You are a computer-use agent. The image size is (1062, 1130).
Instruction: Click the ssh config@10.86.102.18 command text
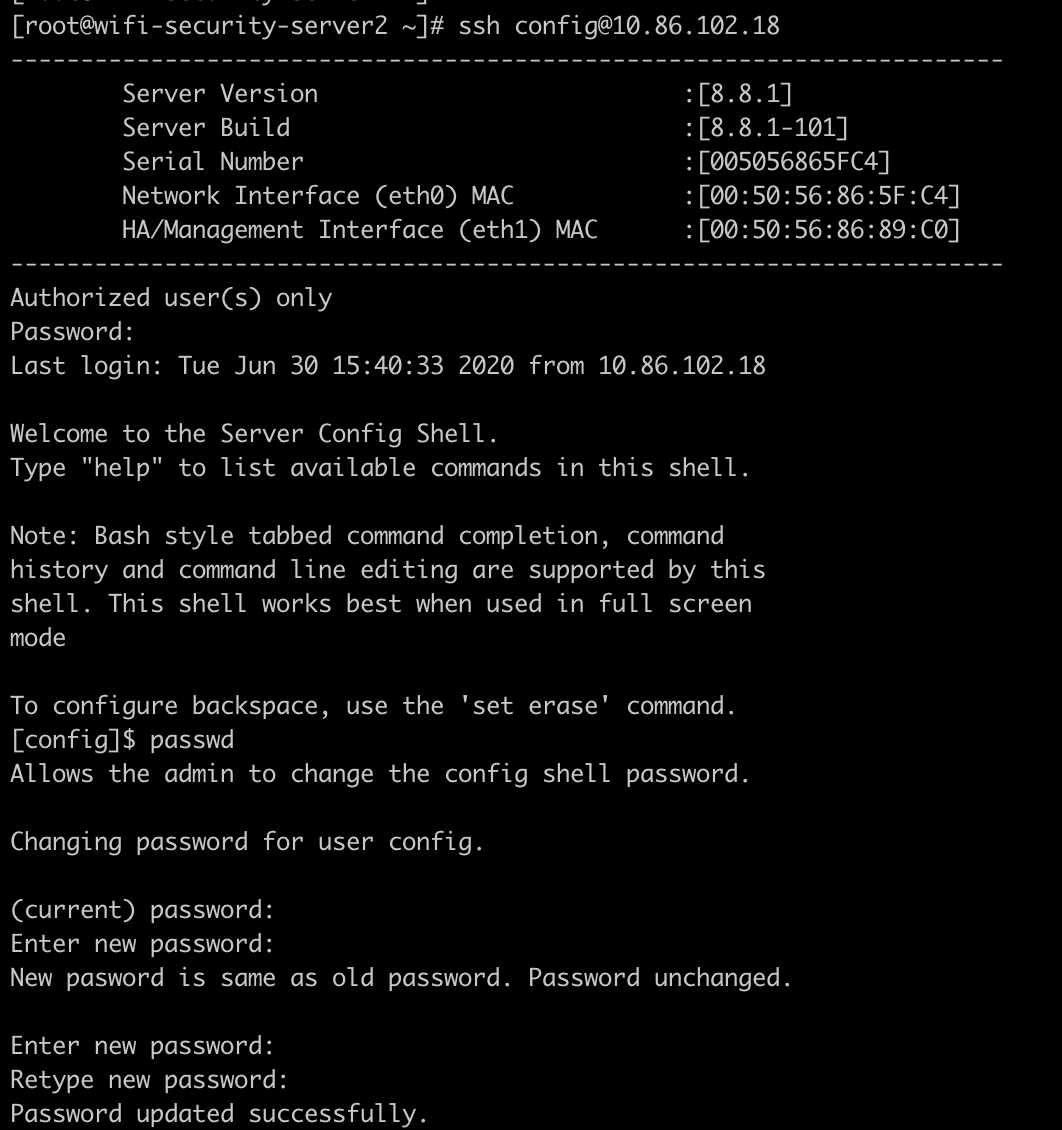point(619,26)
